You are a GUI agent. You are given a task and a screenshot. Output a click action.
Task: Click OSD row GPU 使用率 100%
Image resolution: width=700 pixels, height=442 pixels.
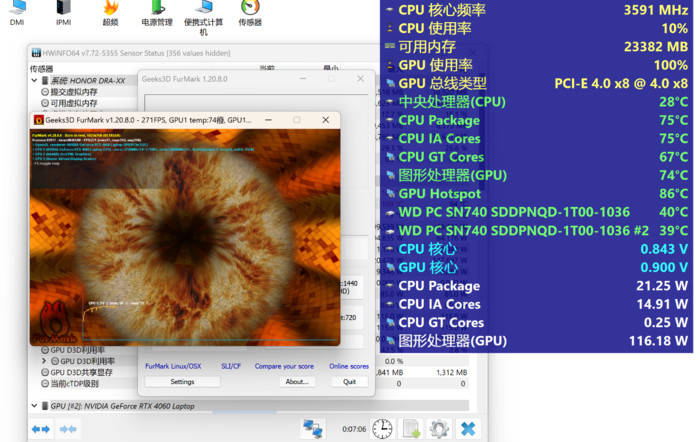coord(537,65)
